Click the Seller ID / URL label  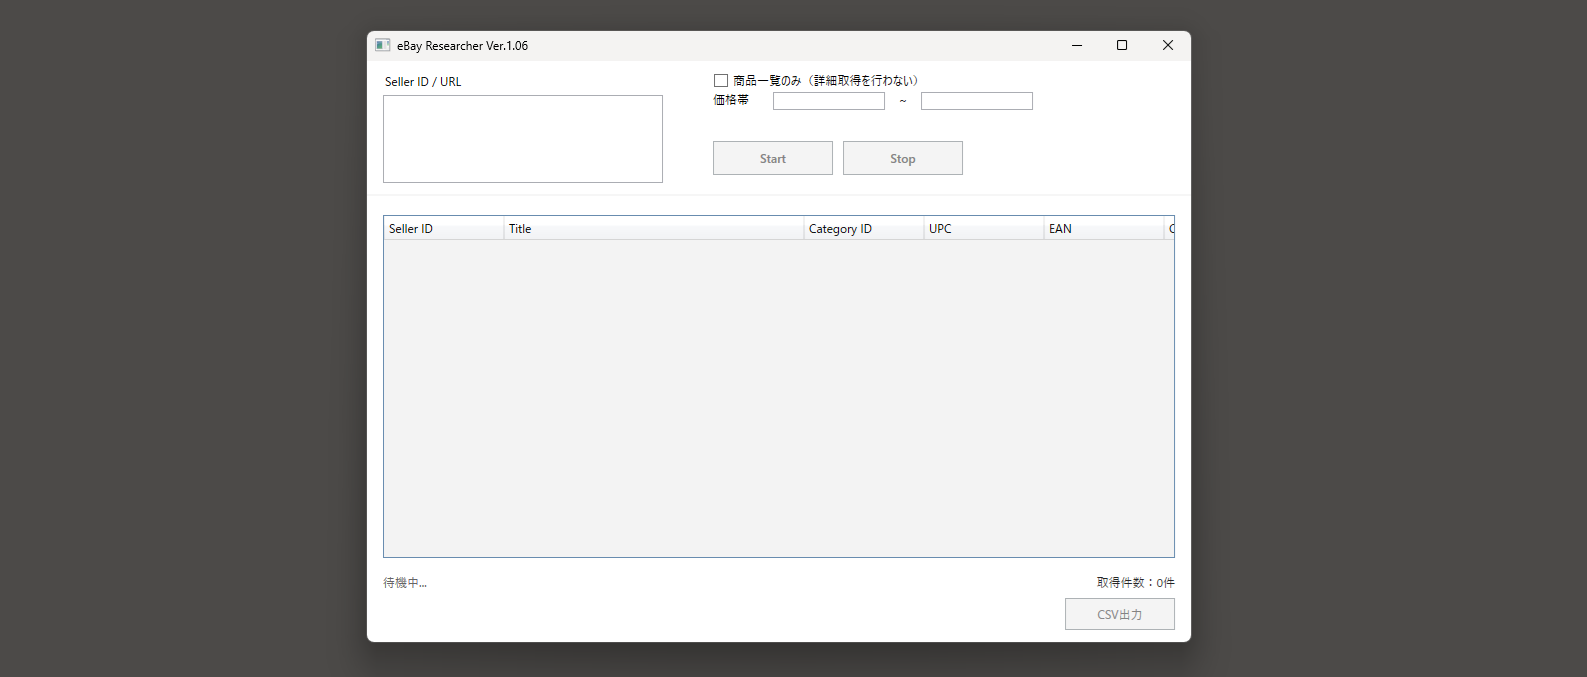(x=423, y=82)
